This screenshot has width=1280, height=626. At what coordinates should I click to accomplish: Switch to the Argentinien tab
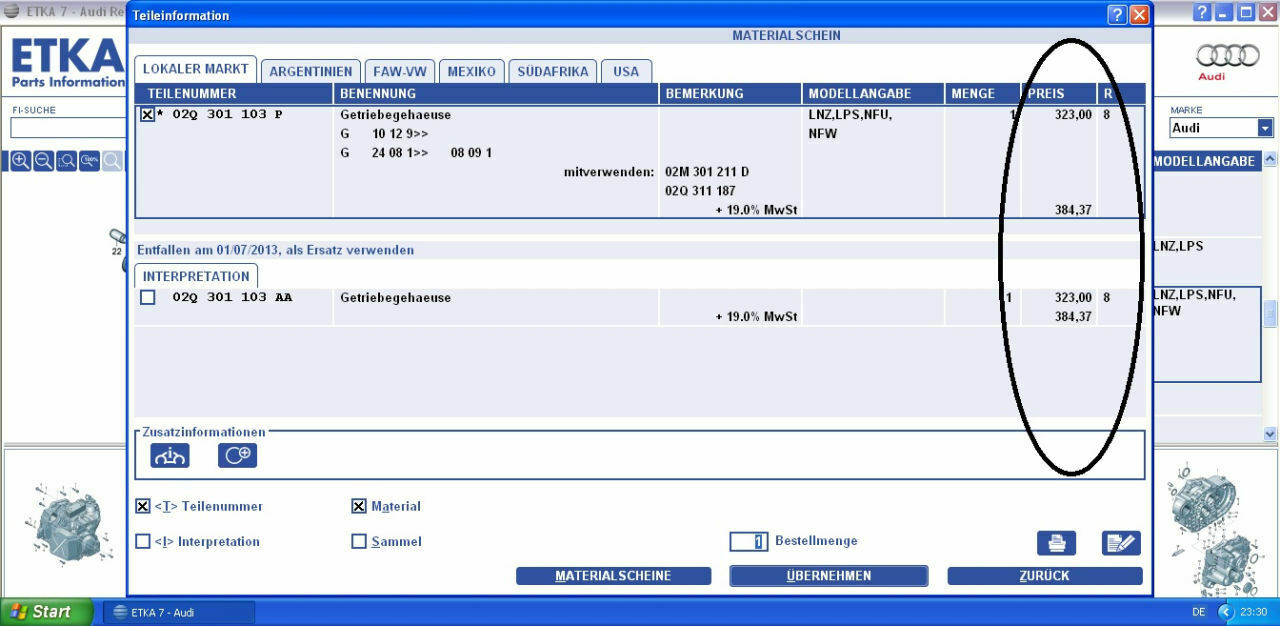[x=311, y=71]
